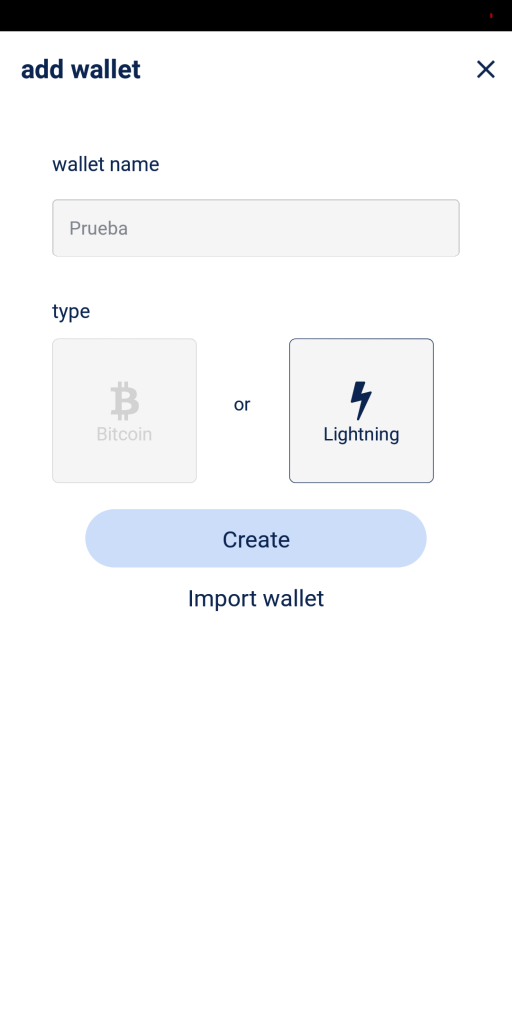Tap the Bitcoin logo icon
512x1024 pixels.
[x=124, y=401]
